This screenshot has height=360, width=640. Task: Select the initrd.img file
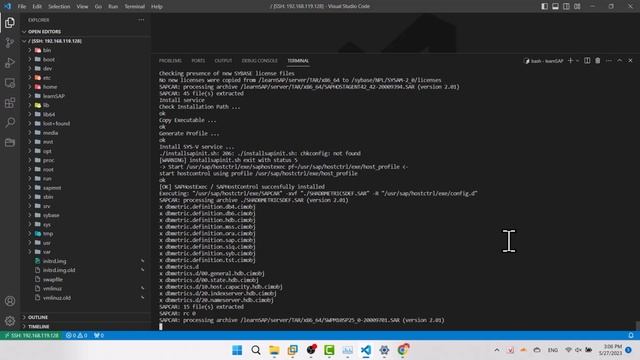tap(86, 261)
